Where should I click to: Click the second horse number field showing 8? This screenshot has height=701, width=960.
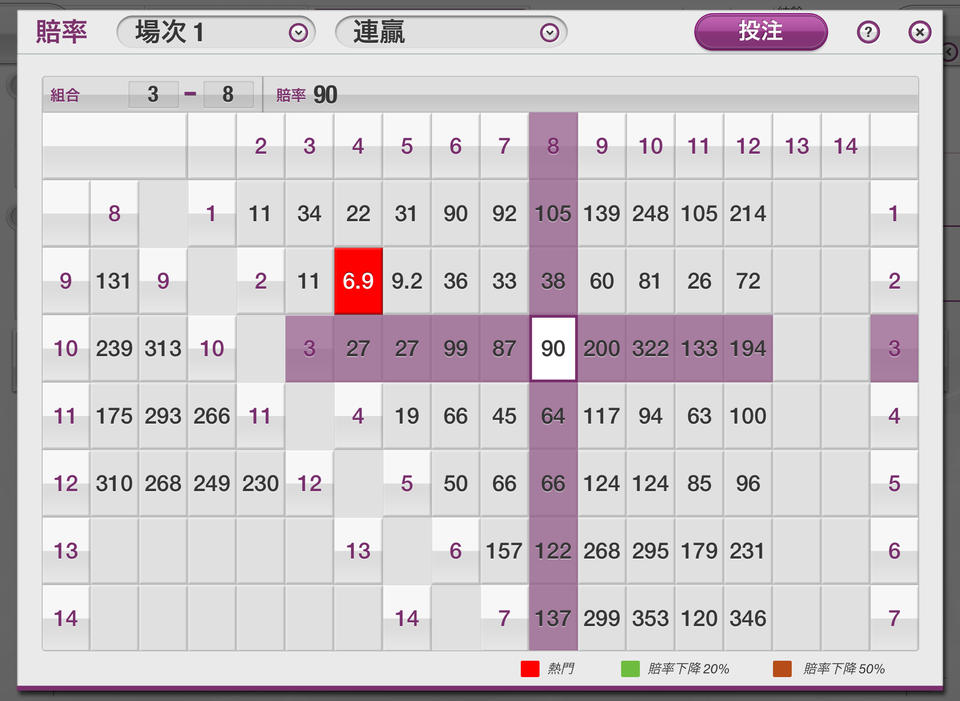(228, 95)
